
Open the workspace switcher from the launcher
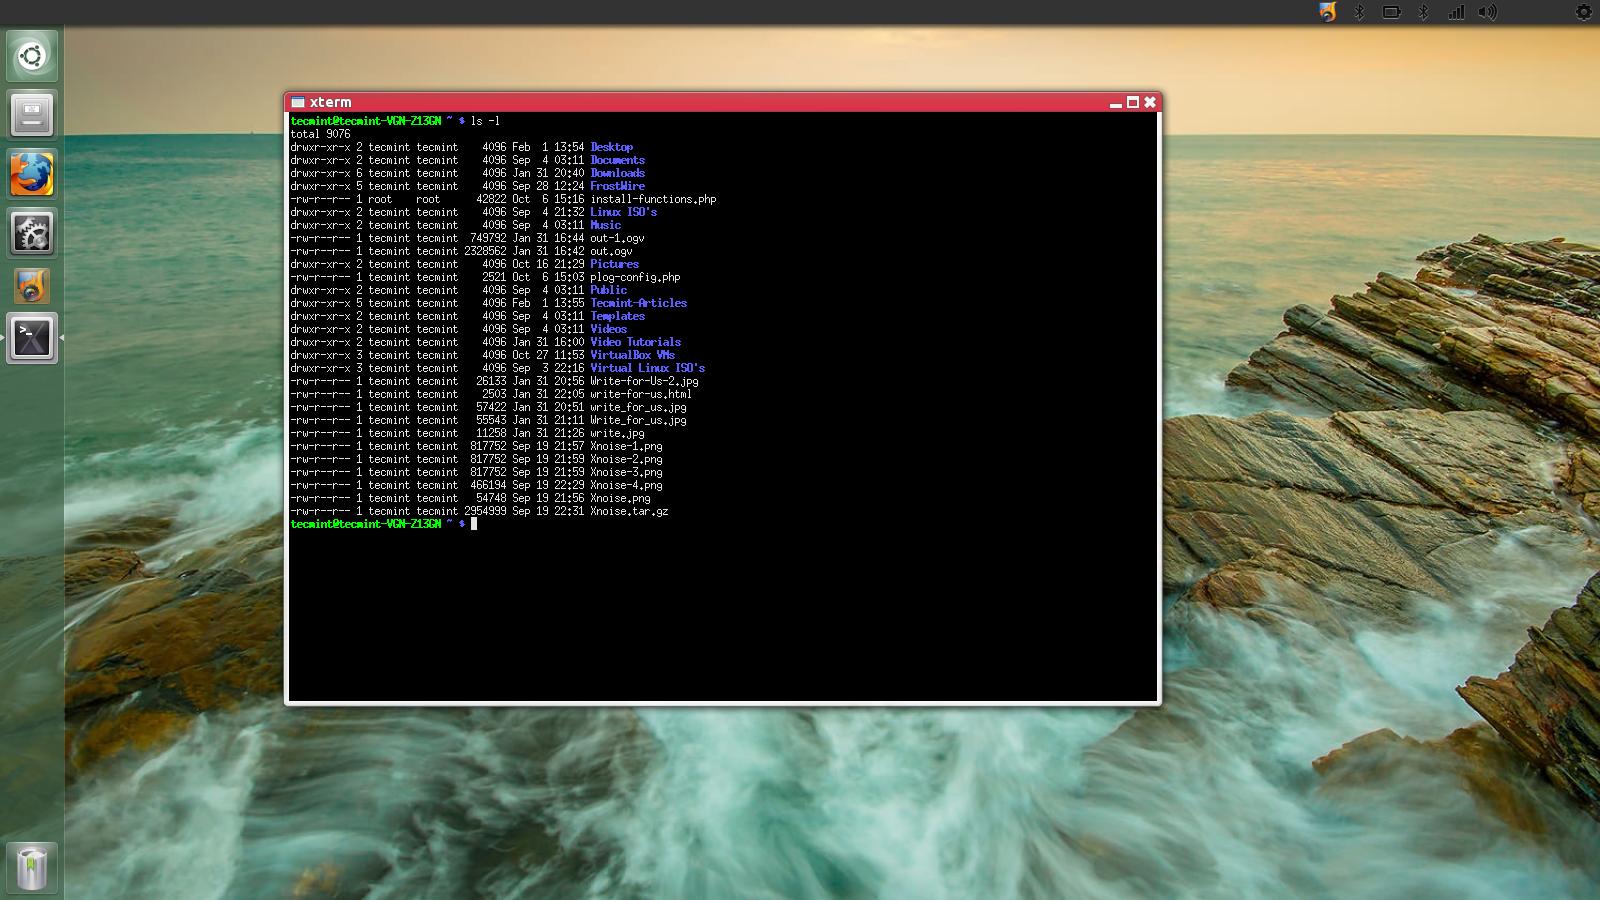tap(31, 115)
